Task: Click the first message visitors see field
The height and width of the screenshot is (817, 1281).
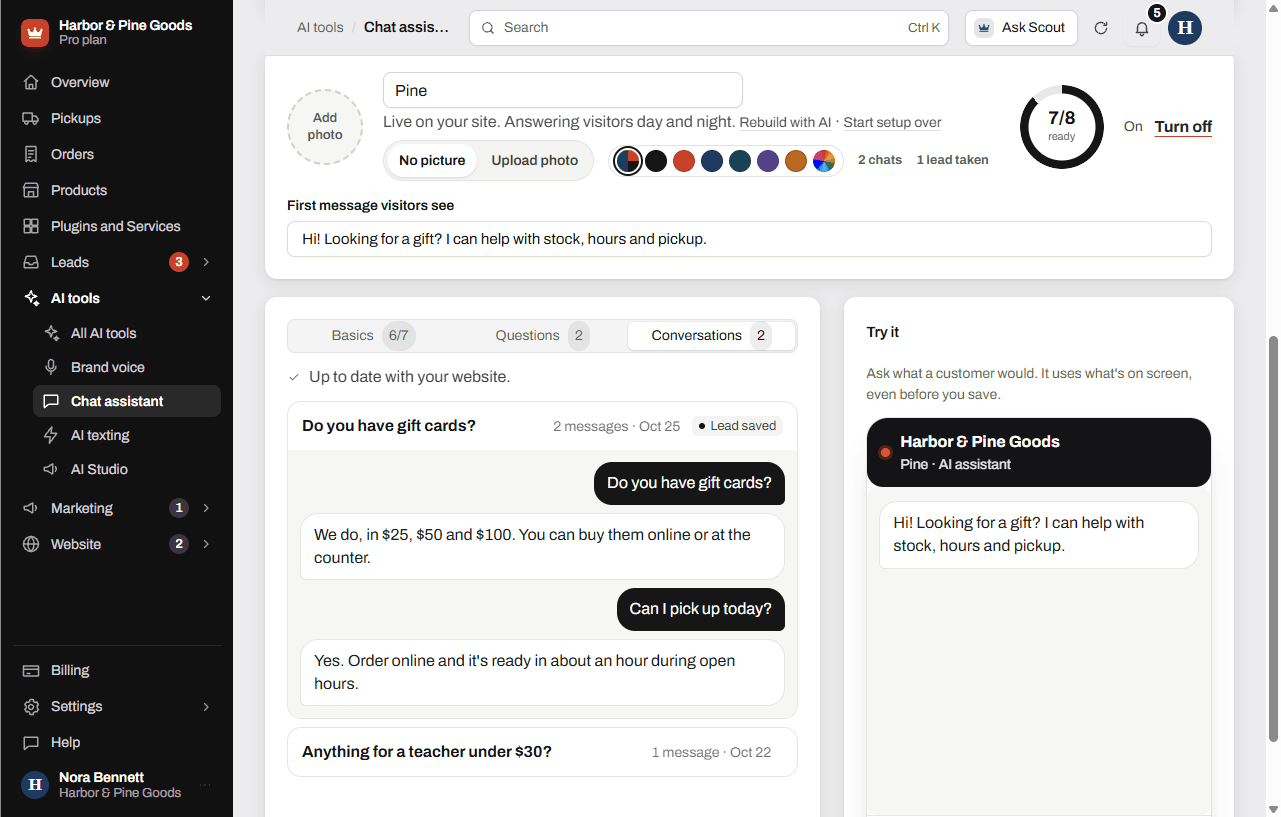Action: tap(749, 239)
